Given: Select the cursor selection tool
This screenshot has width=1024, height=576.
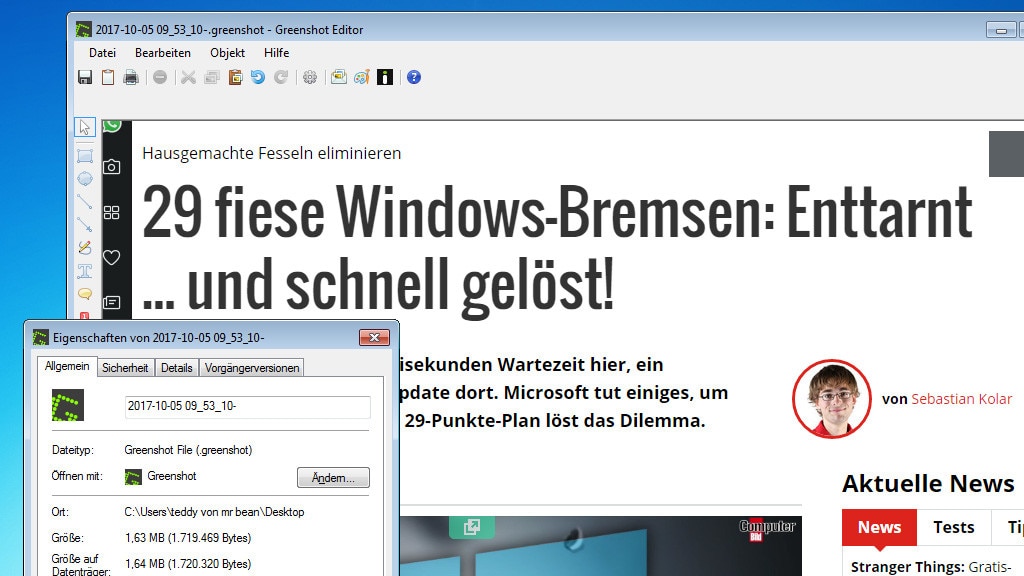Looking at the screenshot, I should pos(85,127).
